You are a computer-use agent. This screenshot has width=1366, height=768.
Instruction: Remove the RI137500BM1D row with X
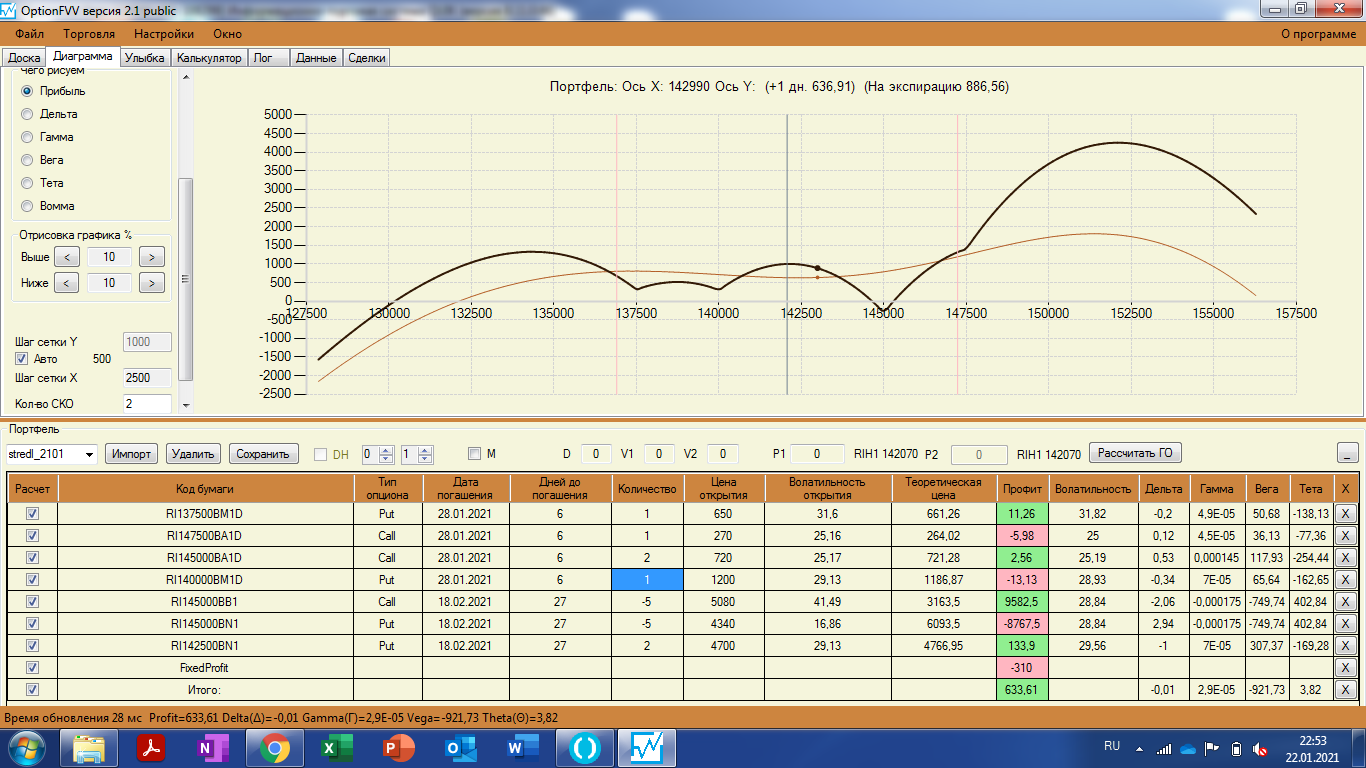(1346, 513)
